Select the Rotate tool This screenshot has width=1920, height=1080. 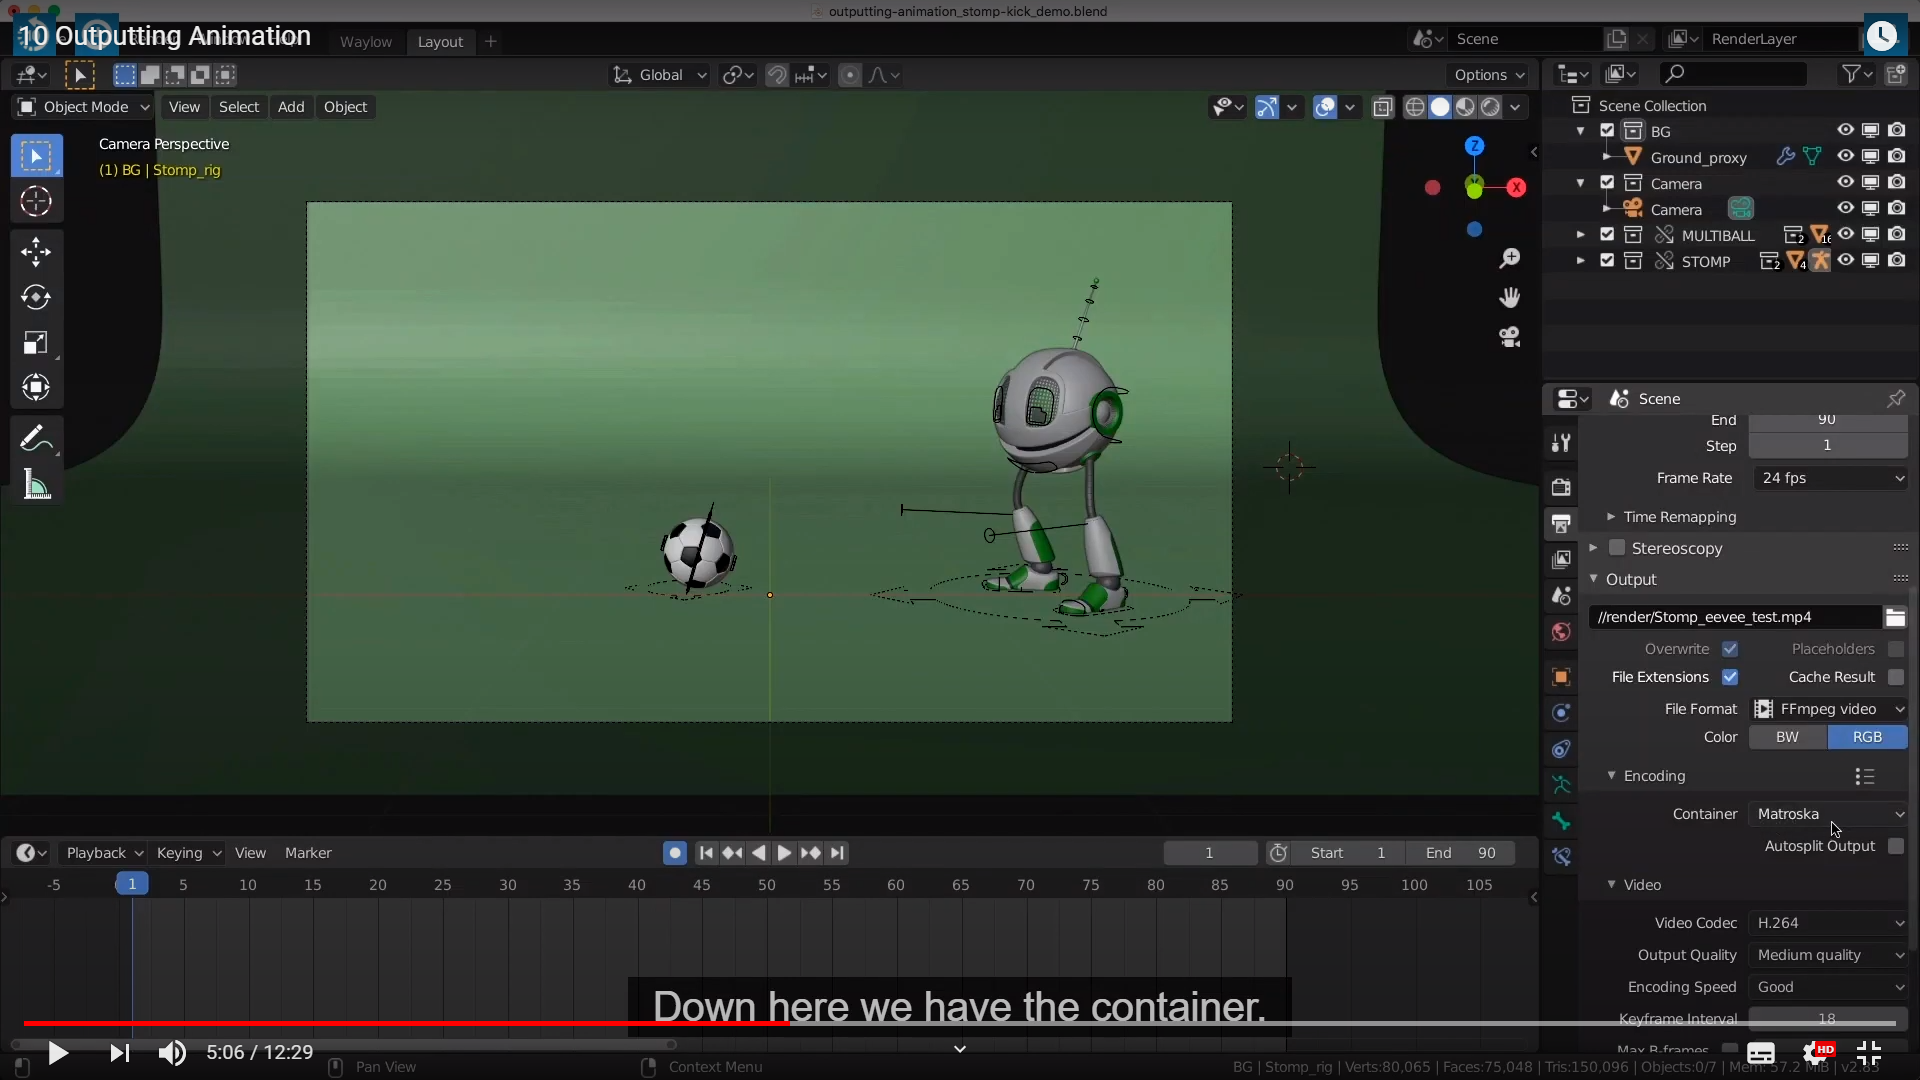(36, 297)
